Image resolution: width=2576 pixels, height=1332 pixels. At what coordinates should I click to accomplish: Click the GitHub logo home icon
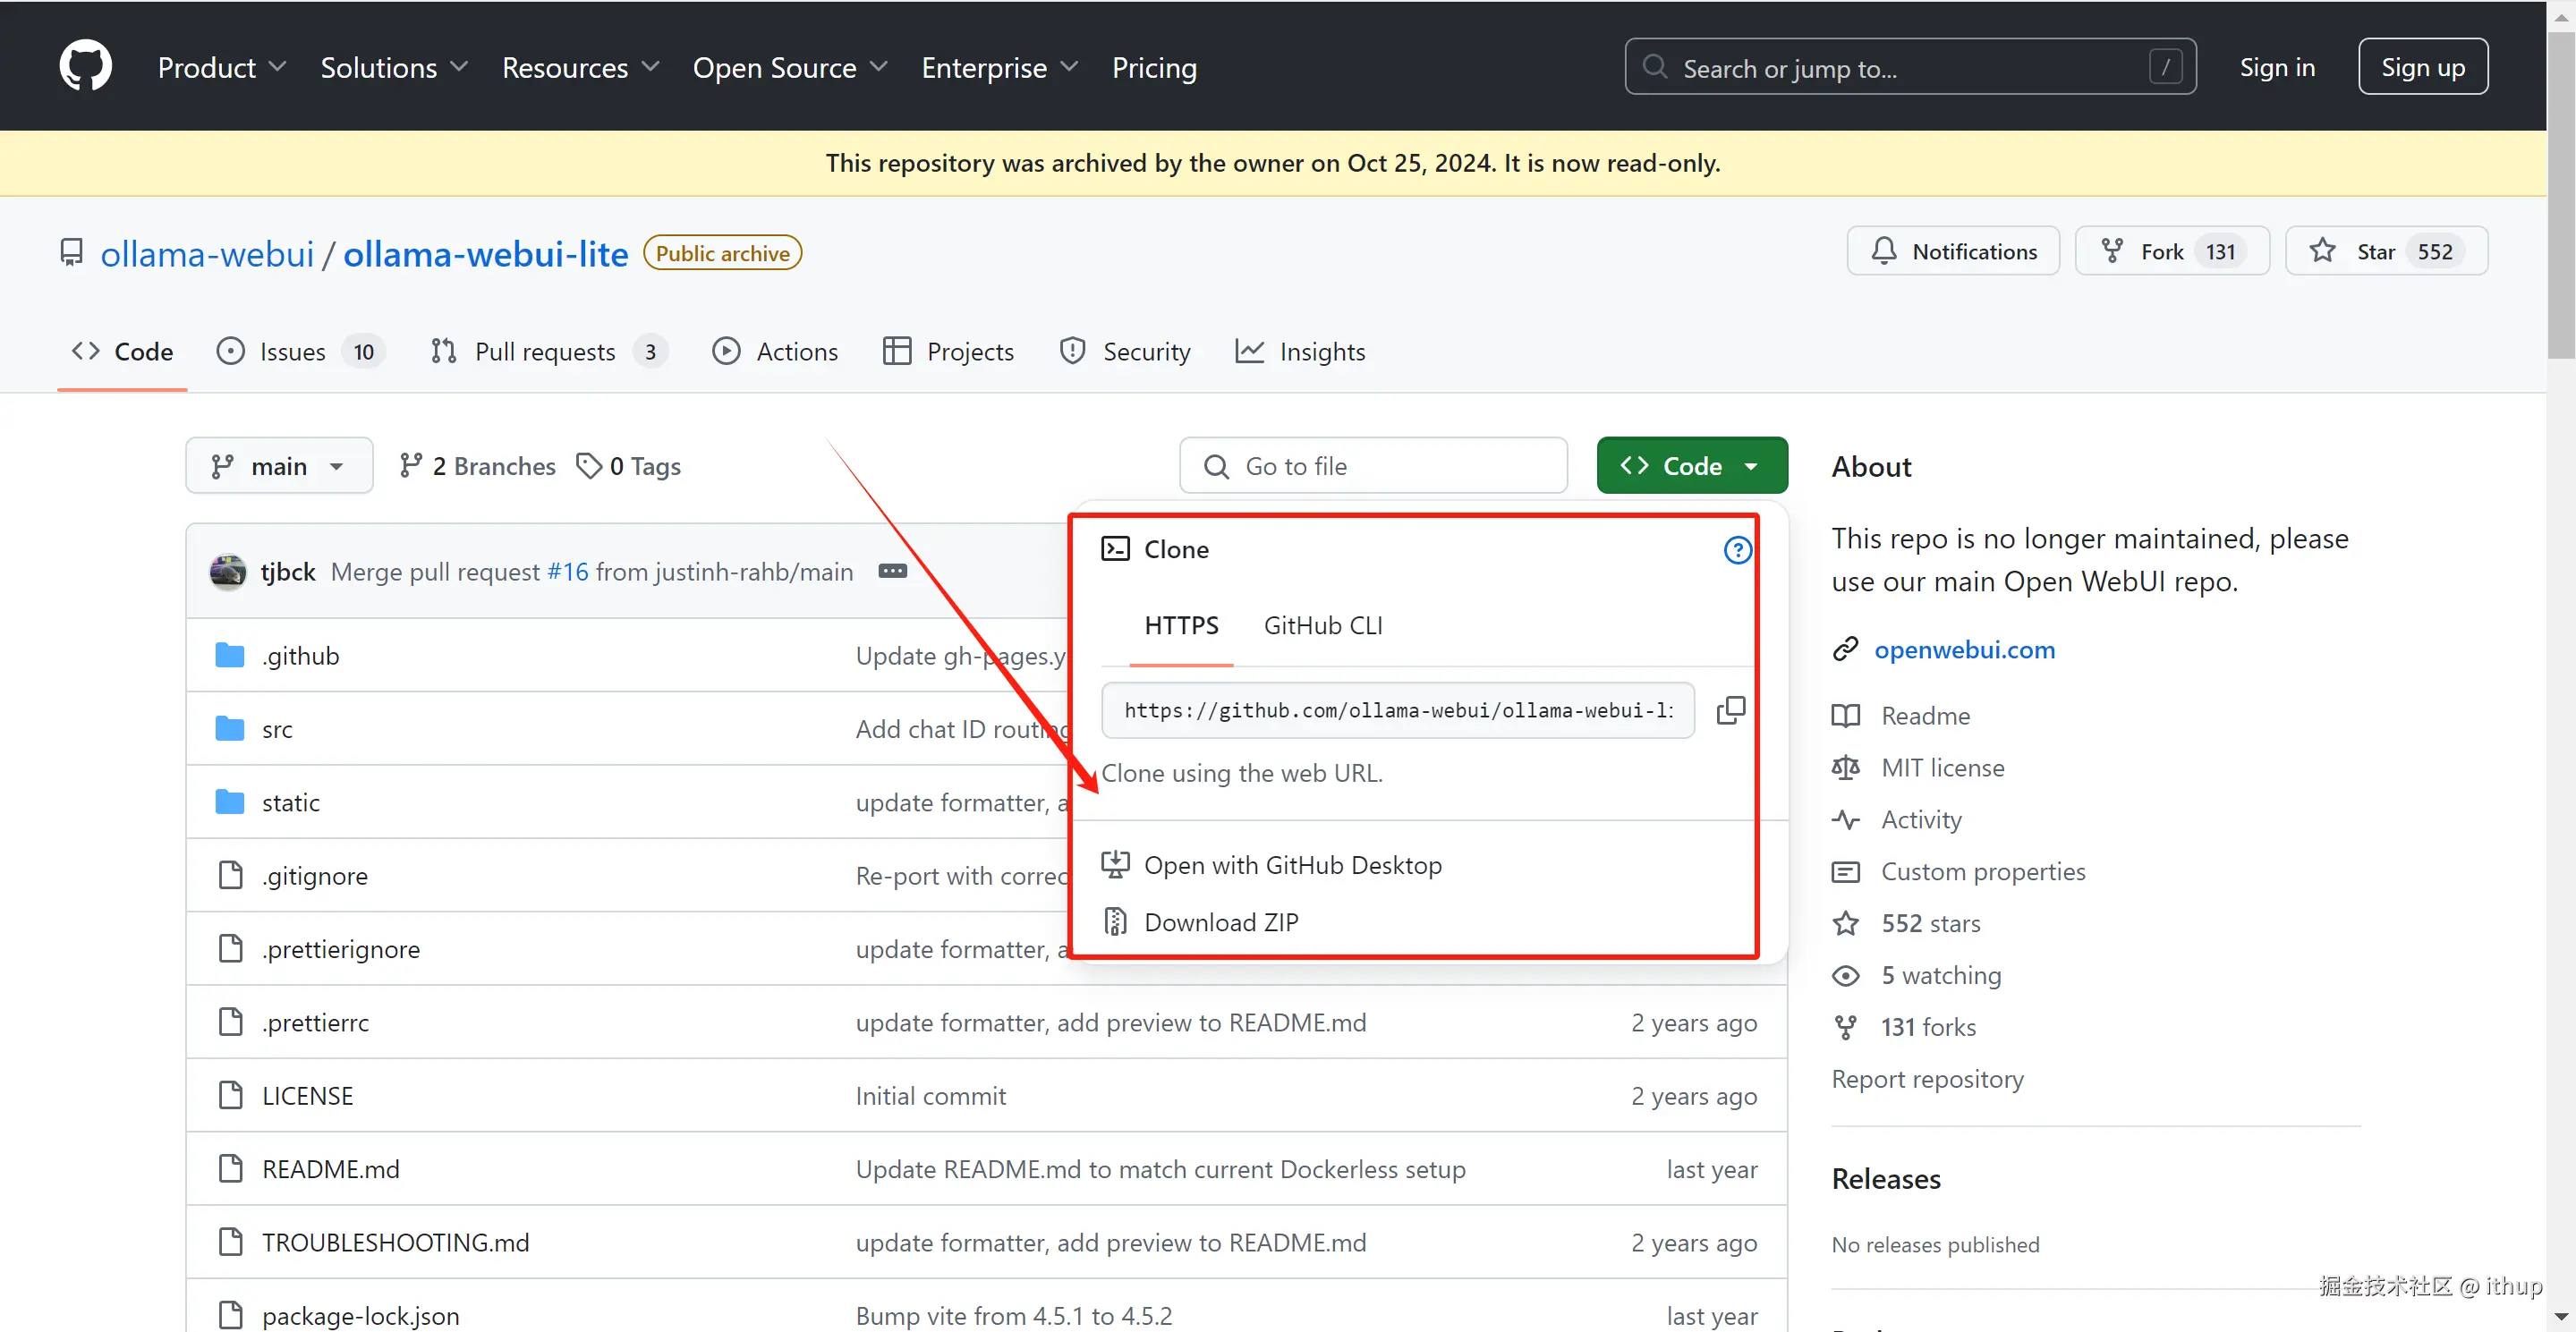(85, 66)
